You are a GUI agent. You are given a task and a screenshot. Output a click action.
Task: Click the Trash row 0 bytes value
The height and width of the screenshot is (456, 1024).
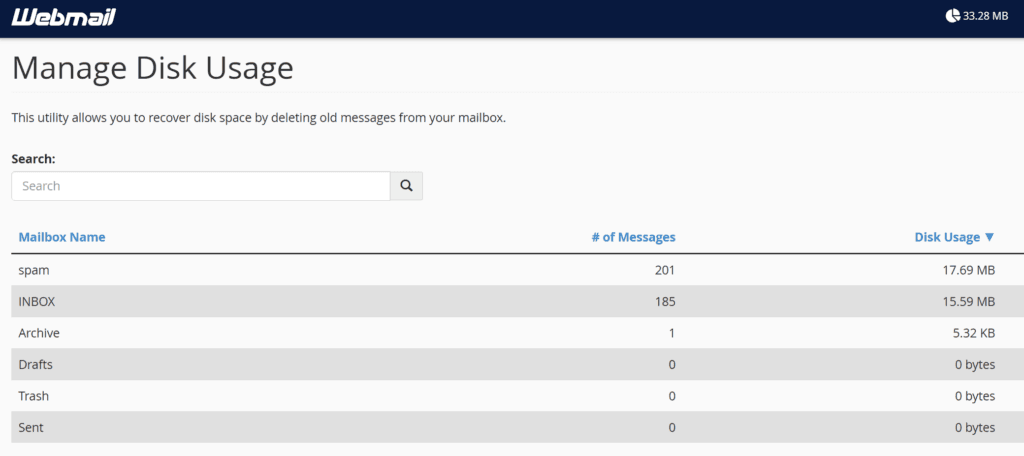click(975, 395)
